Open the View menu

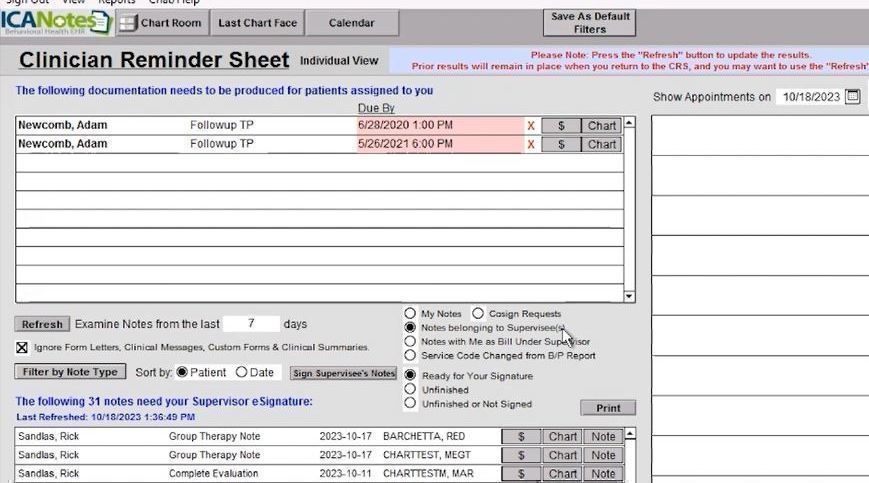pyautogui.click(x=74, y=2)
